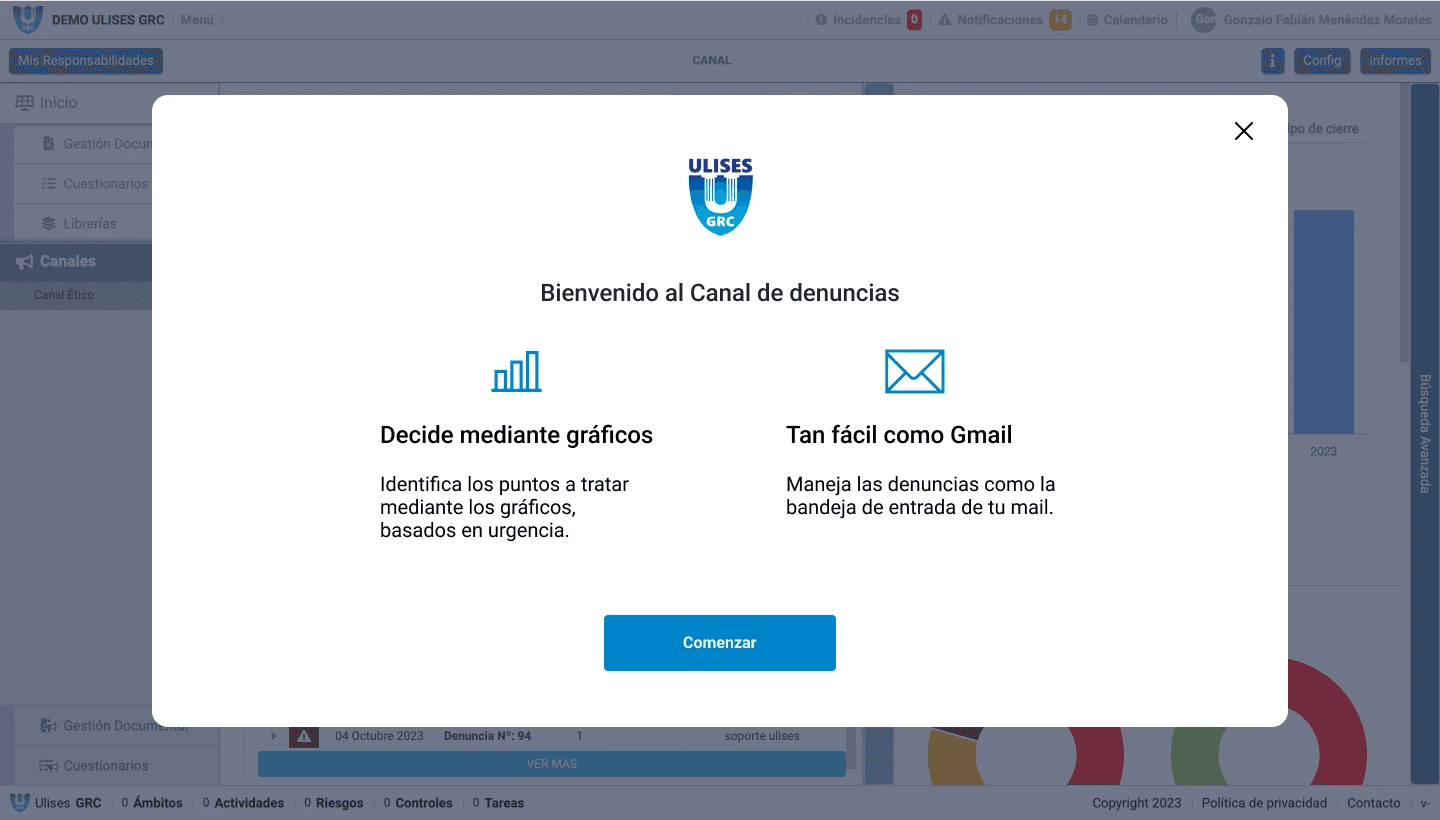This screenshot has width=1440, height=820.
Task: Click the Cuestionarios icon at the sidebar bottom
Action: [48, 766]
